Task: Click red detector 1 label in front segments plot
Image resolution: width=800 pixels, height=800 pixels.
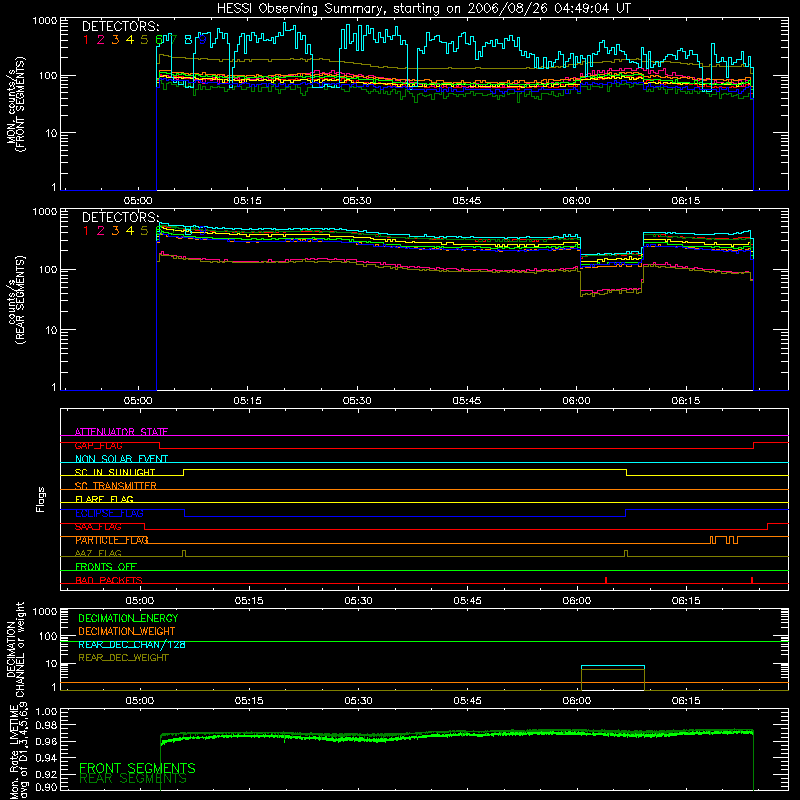Action: 86,39
